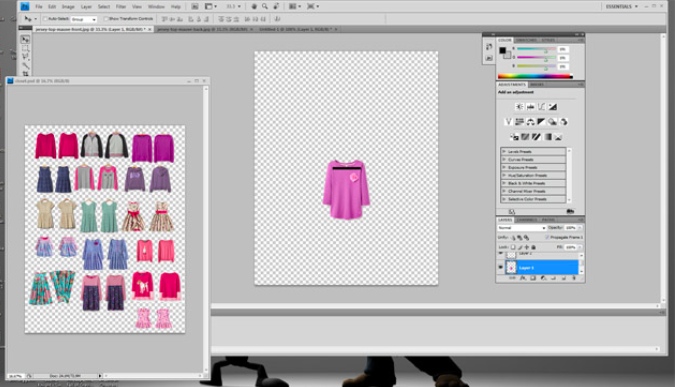This screenshot has height=387, width=675.
Task: Add a Channel Mixer adjustment
Action: point(564,122)
